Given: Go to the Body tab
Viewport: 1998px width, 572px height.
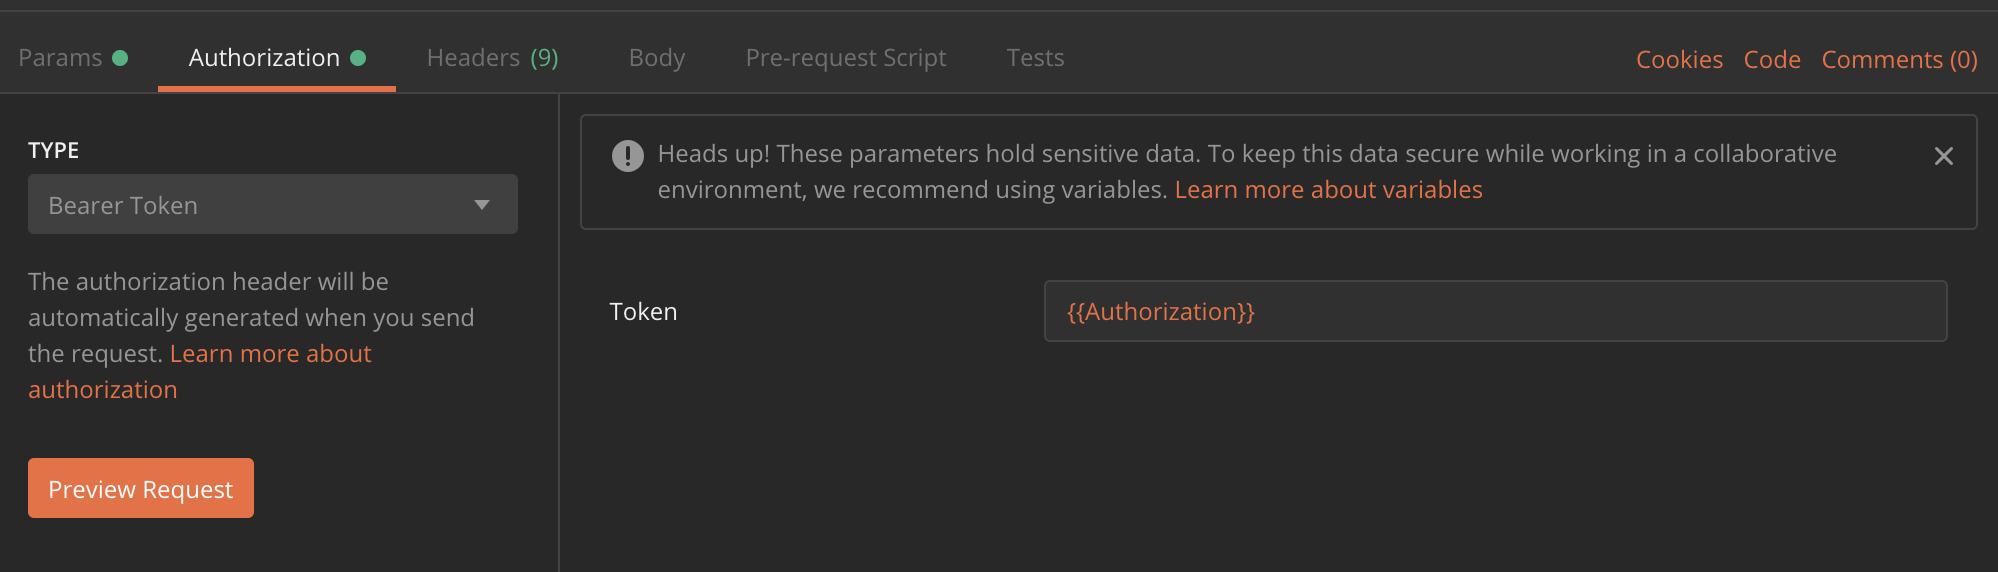Looking at the screenshot, I should (657, 58).
